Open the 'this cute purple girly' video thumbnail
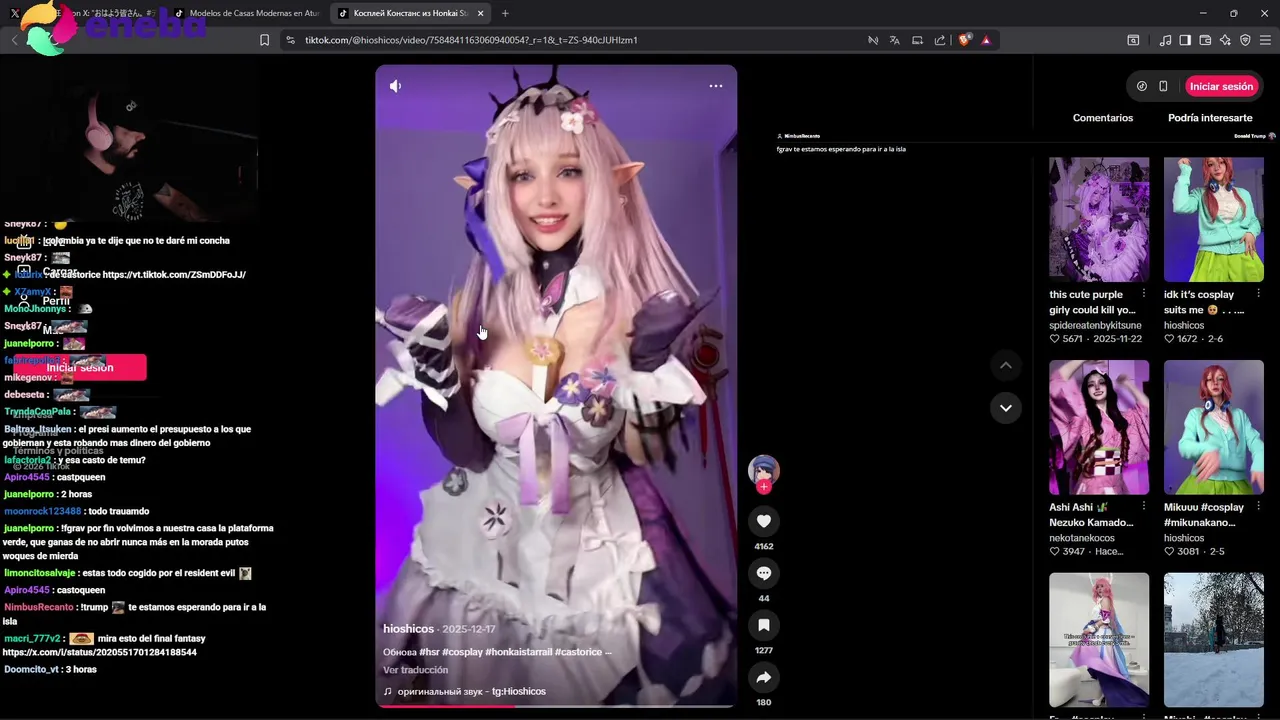This screenshot has height=720, width=1280. (1099, 219)
